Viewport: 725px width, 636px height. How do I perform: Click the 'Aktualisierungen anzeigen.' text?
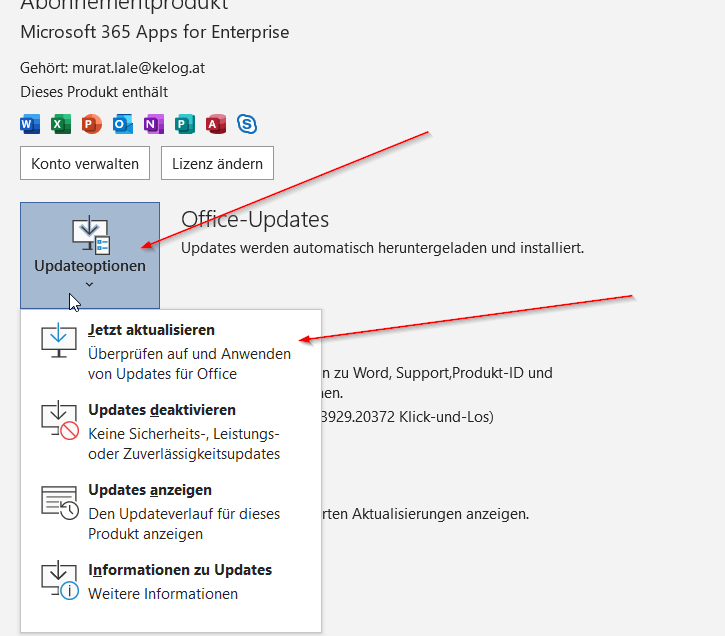coord(441,514)
